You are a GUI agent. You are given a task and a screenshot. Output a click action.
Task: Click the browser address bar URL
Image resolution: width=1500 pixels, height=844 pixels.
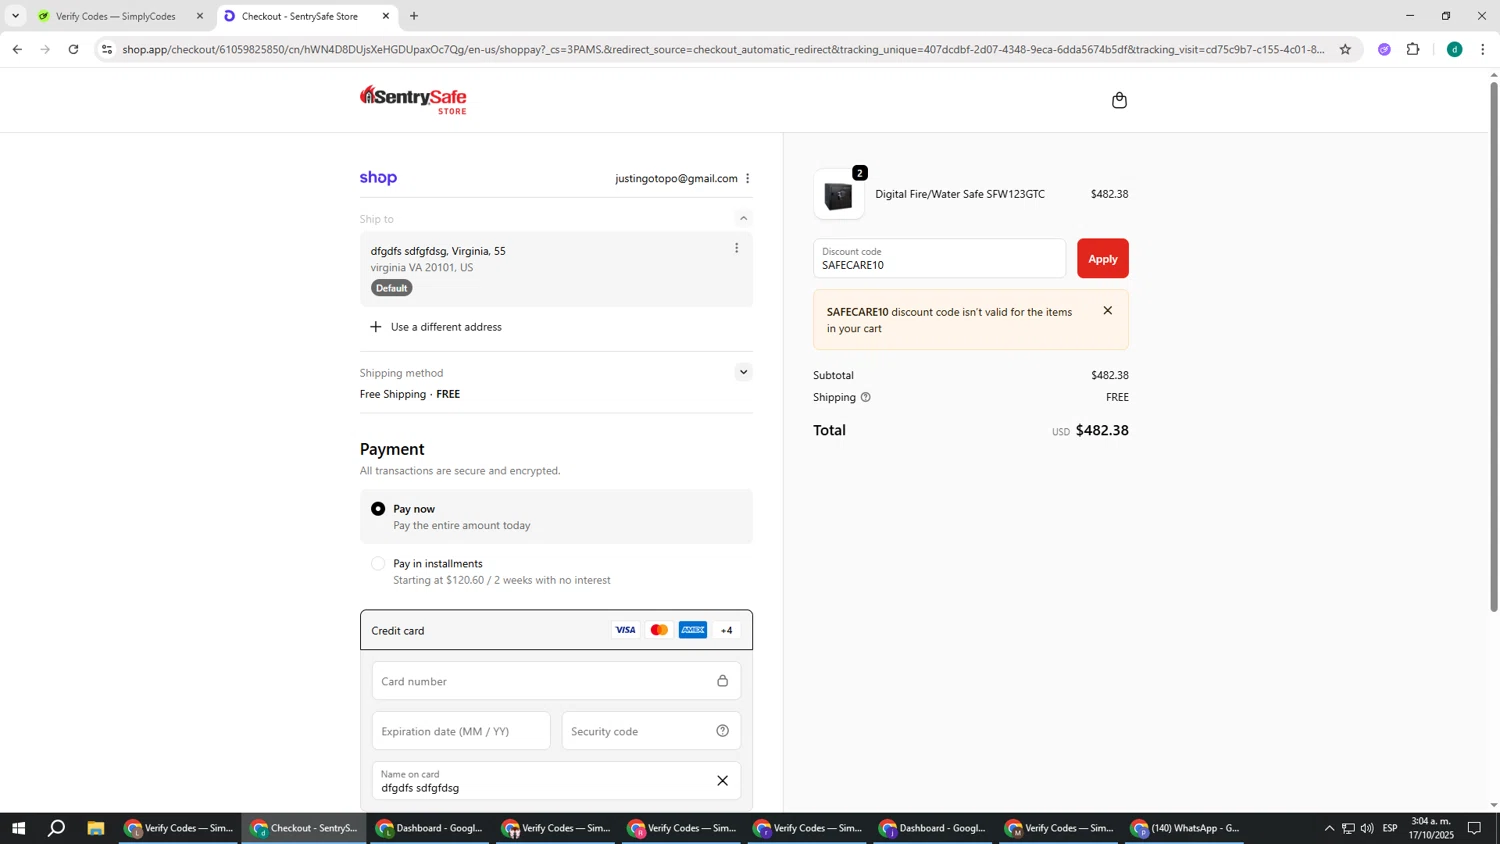(724, 49)
